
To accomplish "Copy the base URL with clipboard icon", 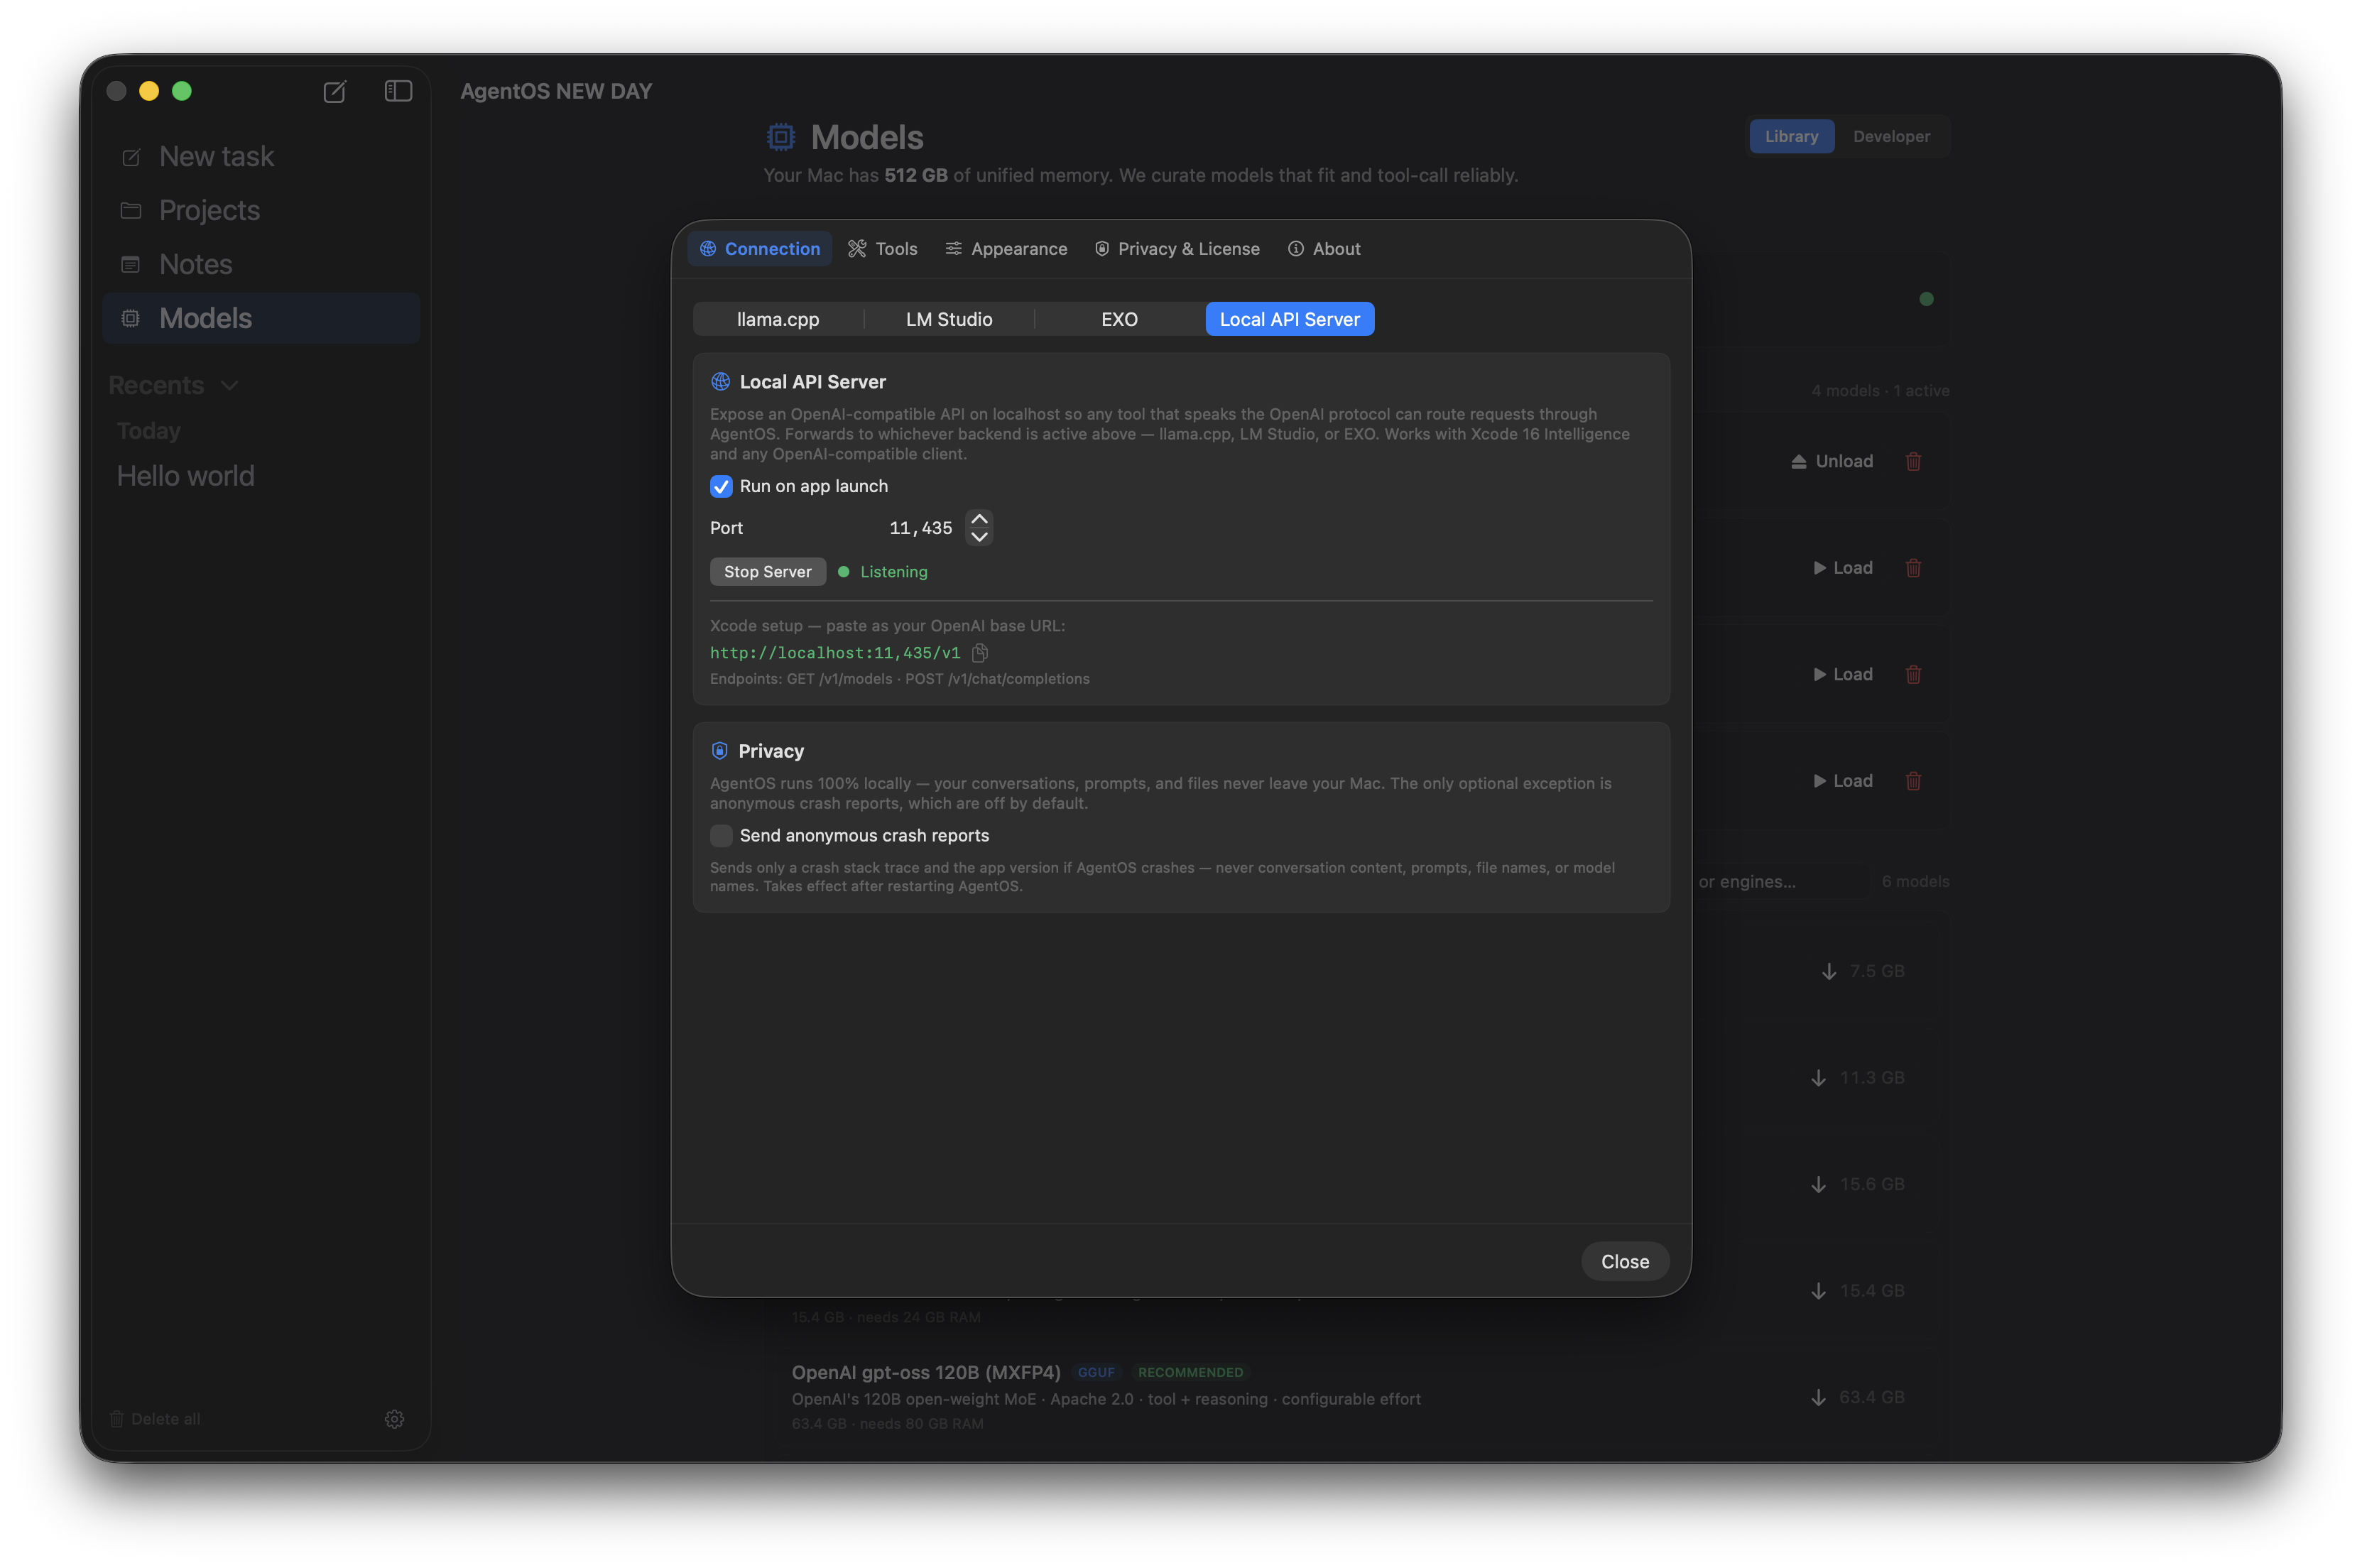I will tap(980, 653).
